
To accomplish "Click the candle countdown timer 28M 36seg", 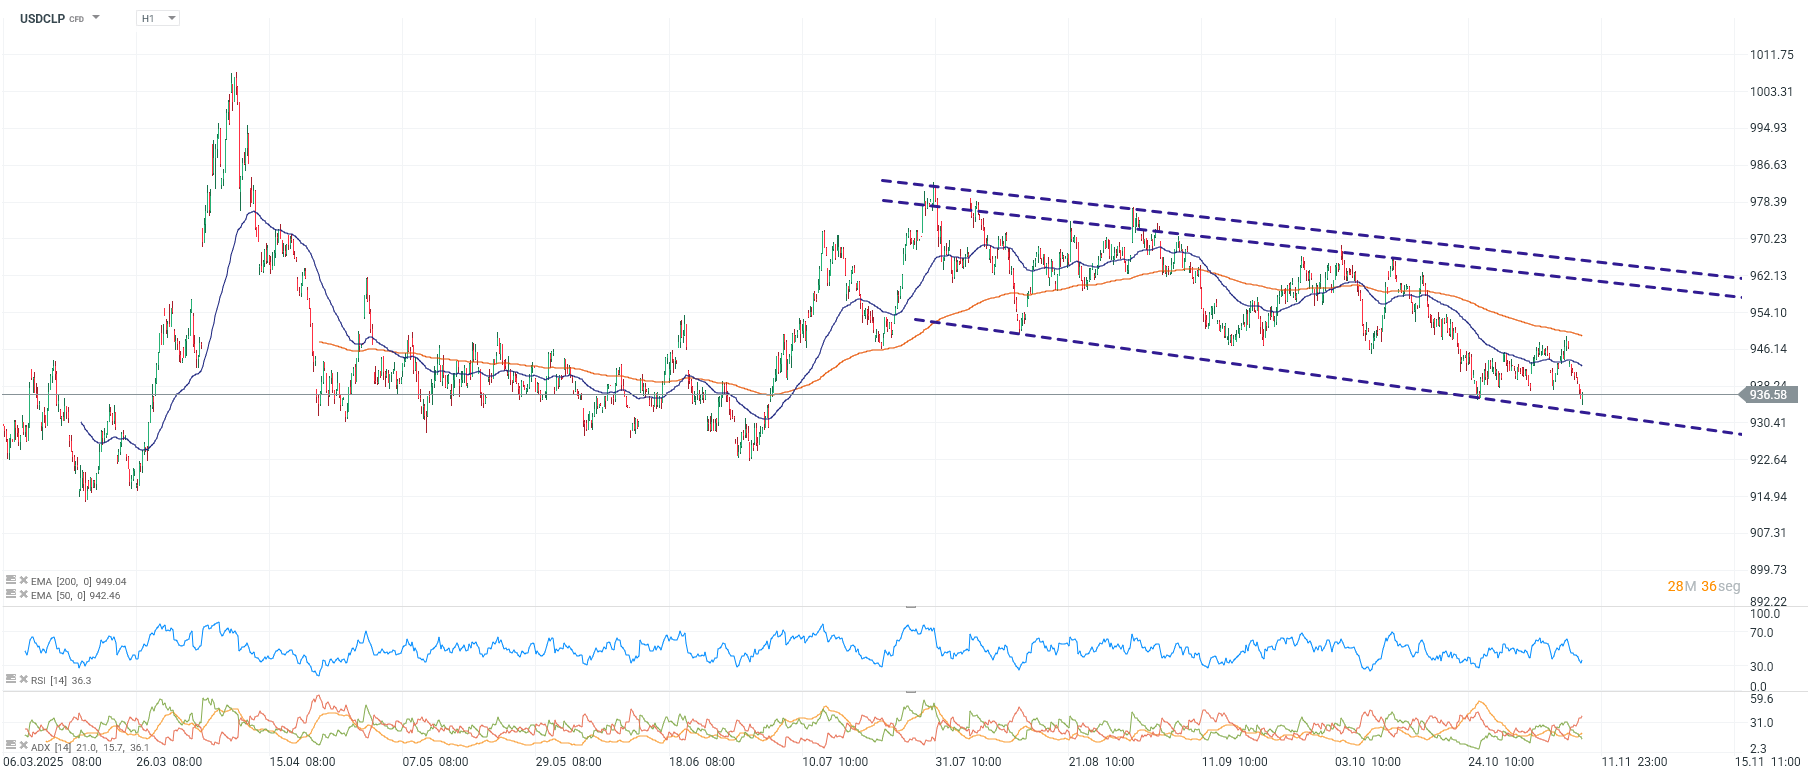I will tap(1704, 586).
